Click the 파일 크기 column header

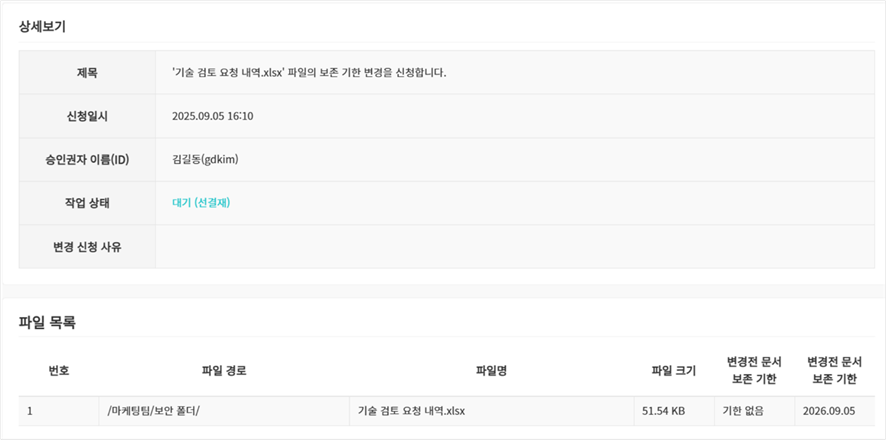tap(673, 370)
